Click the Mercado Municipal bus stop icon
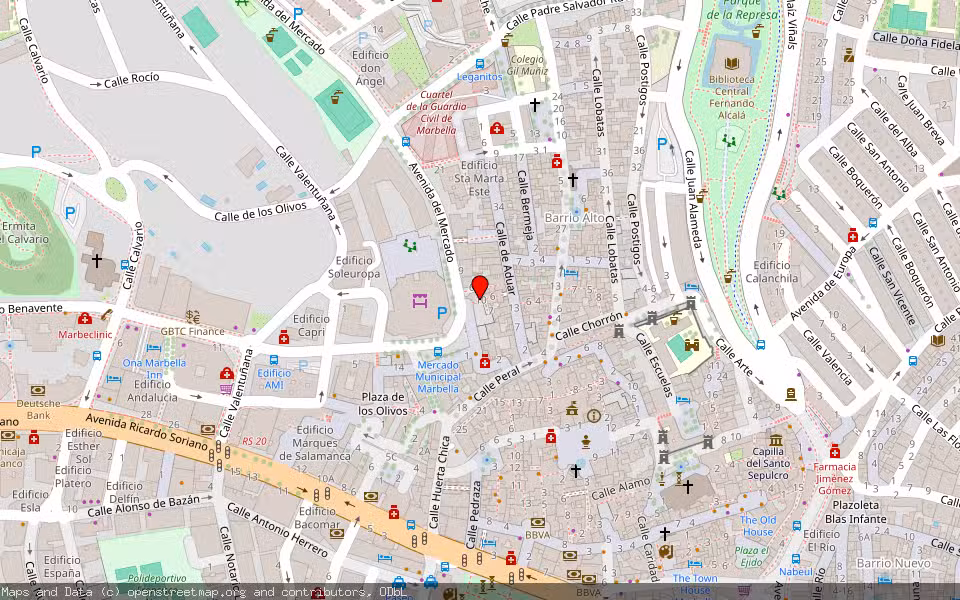This screenshot has width=960, height=600. coord(438,352)
